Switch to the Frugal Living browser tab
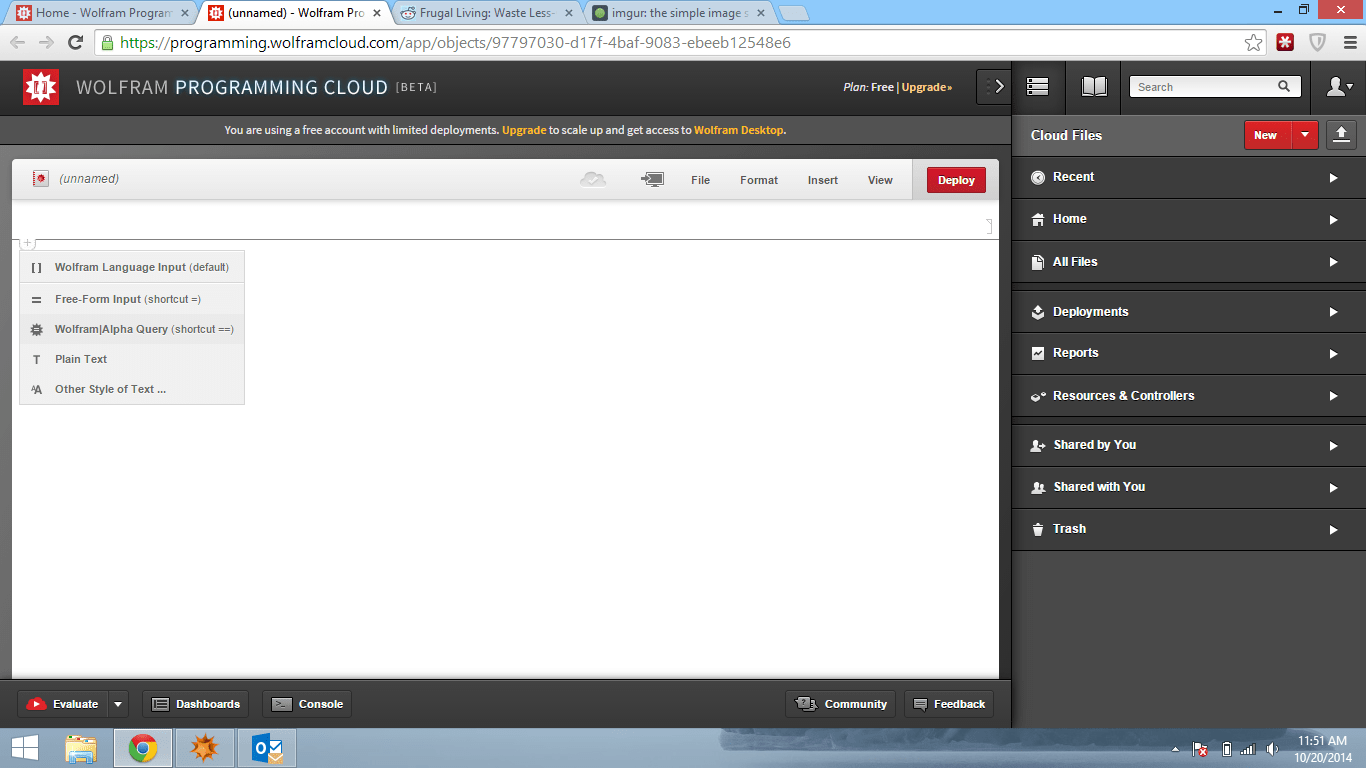This screenshot has width=1366, height=768. [486, 13]
